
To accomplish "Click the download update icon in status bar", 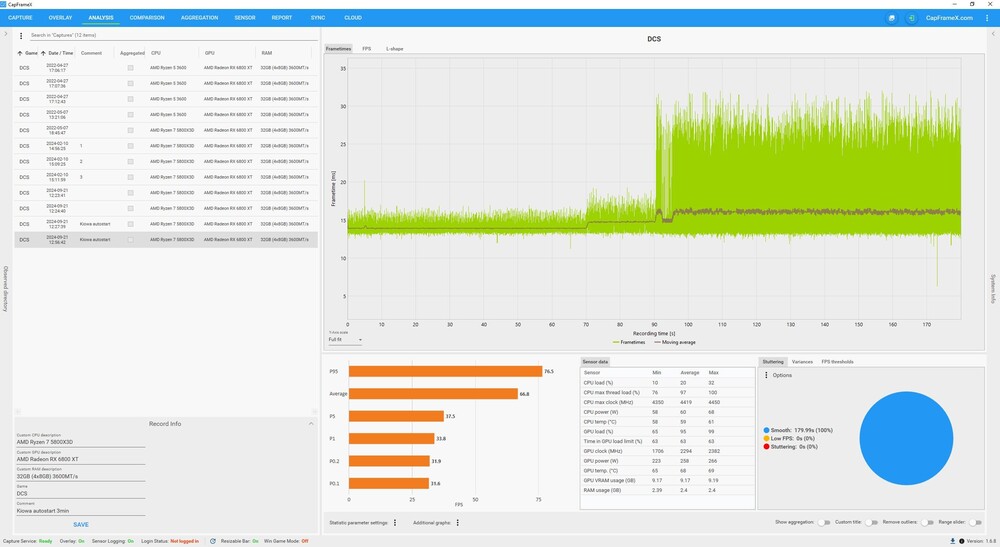I will (953, 541).
